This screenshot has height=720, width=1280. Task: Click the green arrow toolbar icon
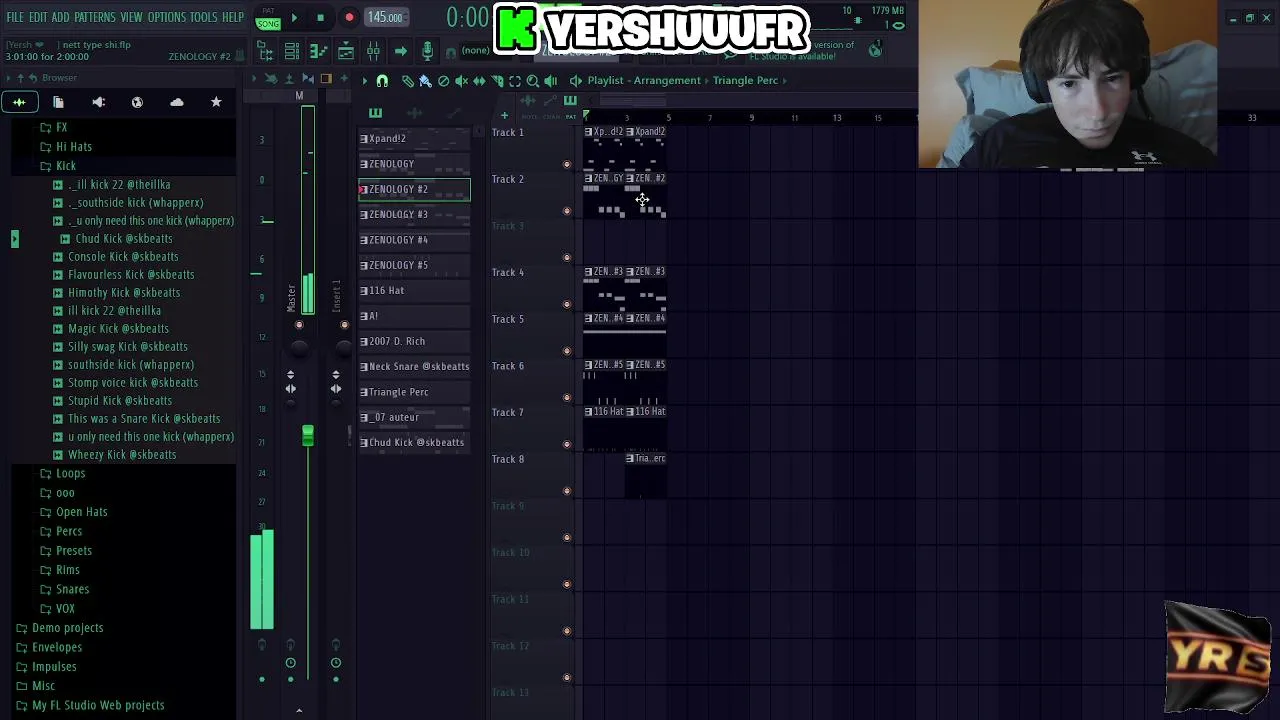(400, 51)
